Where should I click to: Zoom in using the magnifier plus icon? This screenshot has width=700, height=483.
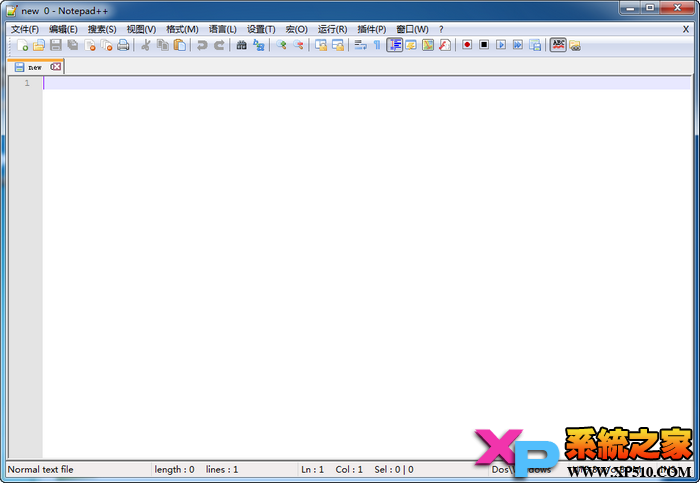[281, 45]
